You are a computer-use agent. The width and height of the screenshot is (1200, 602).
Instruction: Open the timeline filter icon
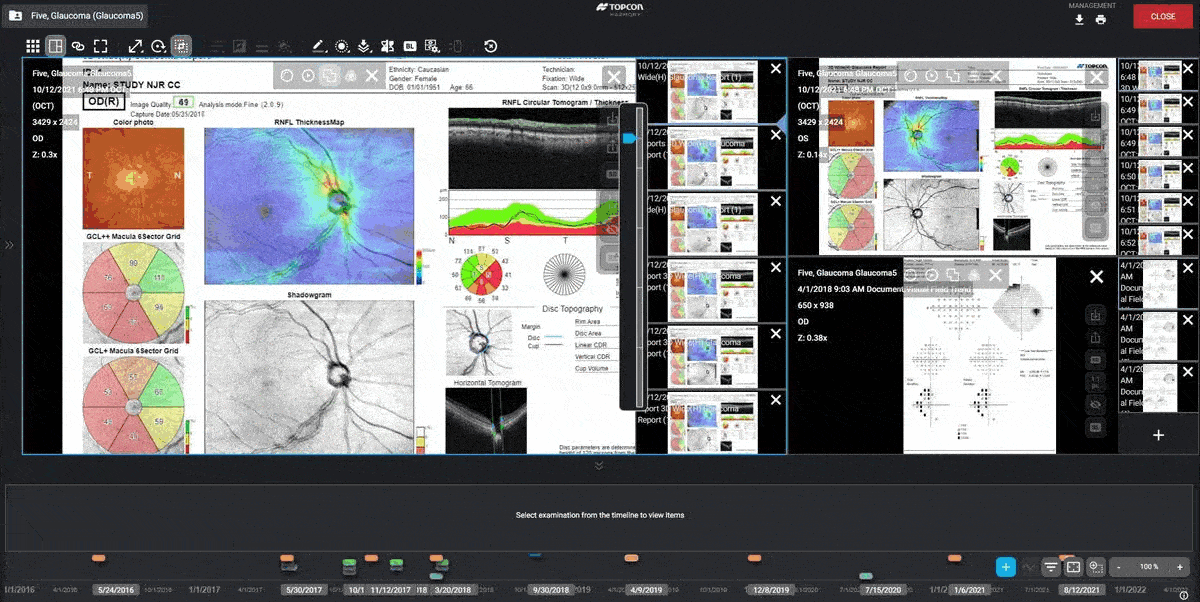pos(1051,567)
